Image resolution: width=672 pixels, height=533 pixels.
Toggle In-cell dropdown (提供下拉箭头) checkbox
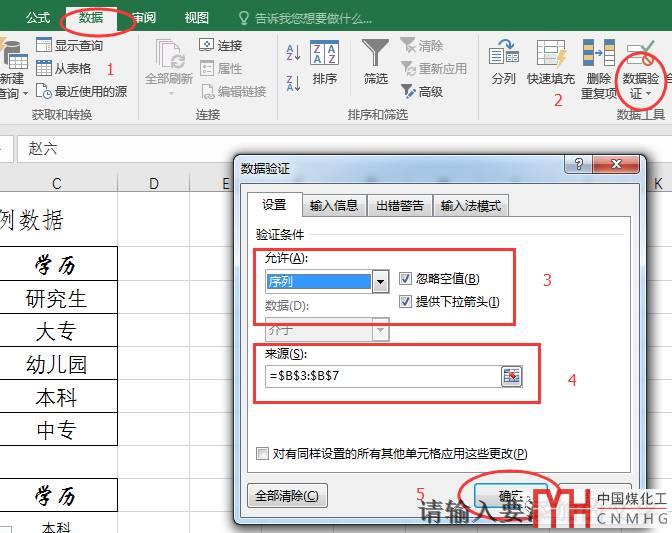tap(405, 302)
